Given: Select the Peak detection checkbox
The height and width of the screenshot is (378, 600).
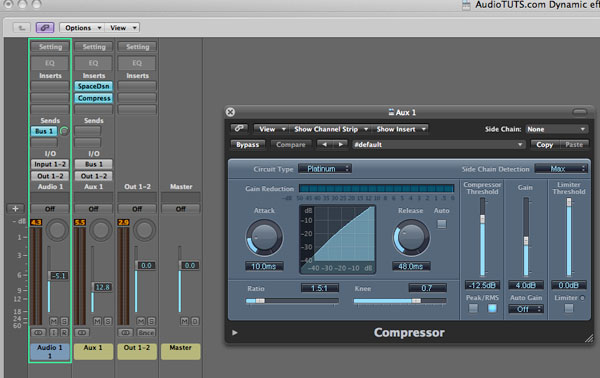Looking at the screenshot, I should point(473,308).
